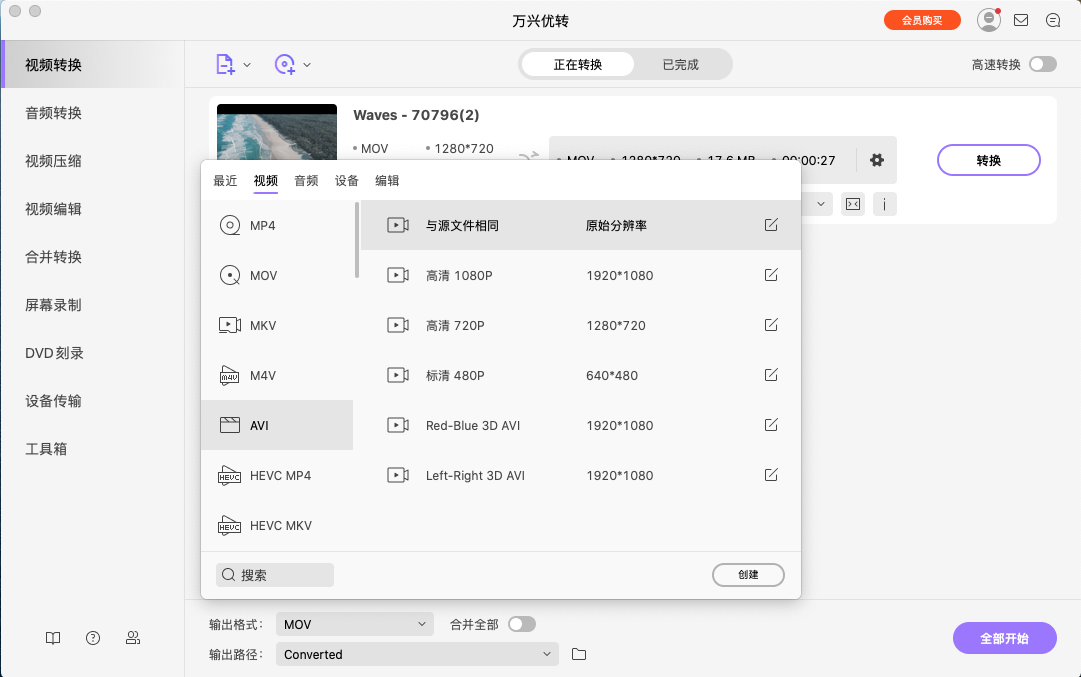Screen dimensions: 1081x677
Task: Click the mail notification icon in titlebar
Action: 1022,19
